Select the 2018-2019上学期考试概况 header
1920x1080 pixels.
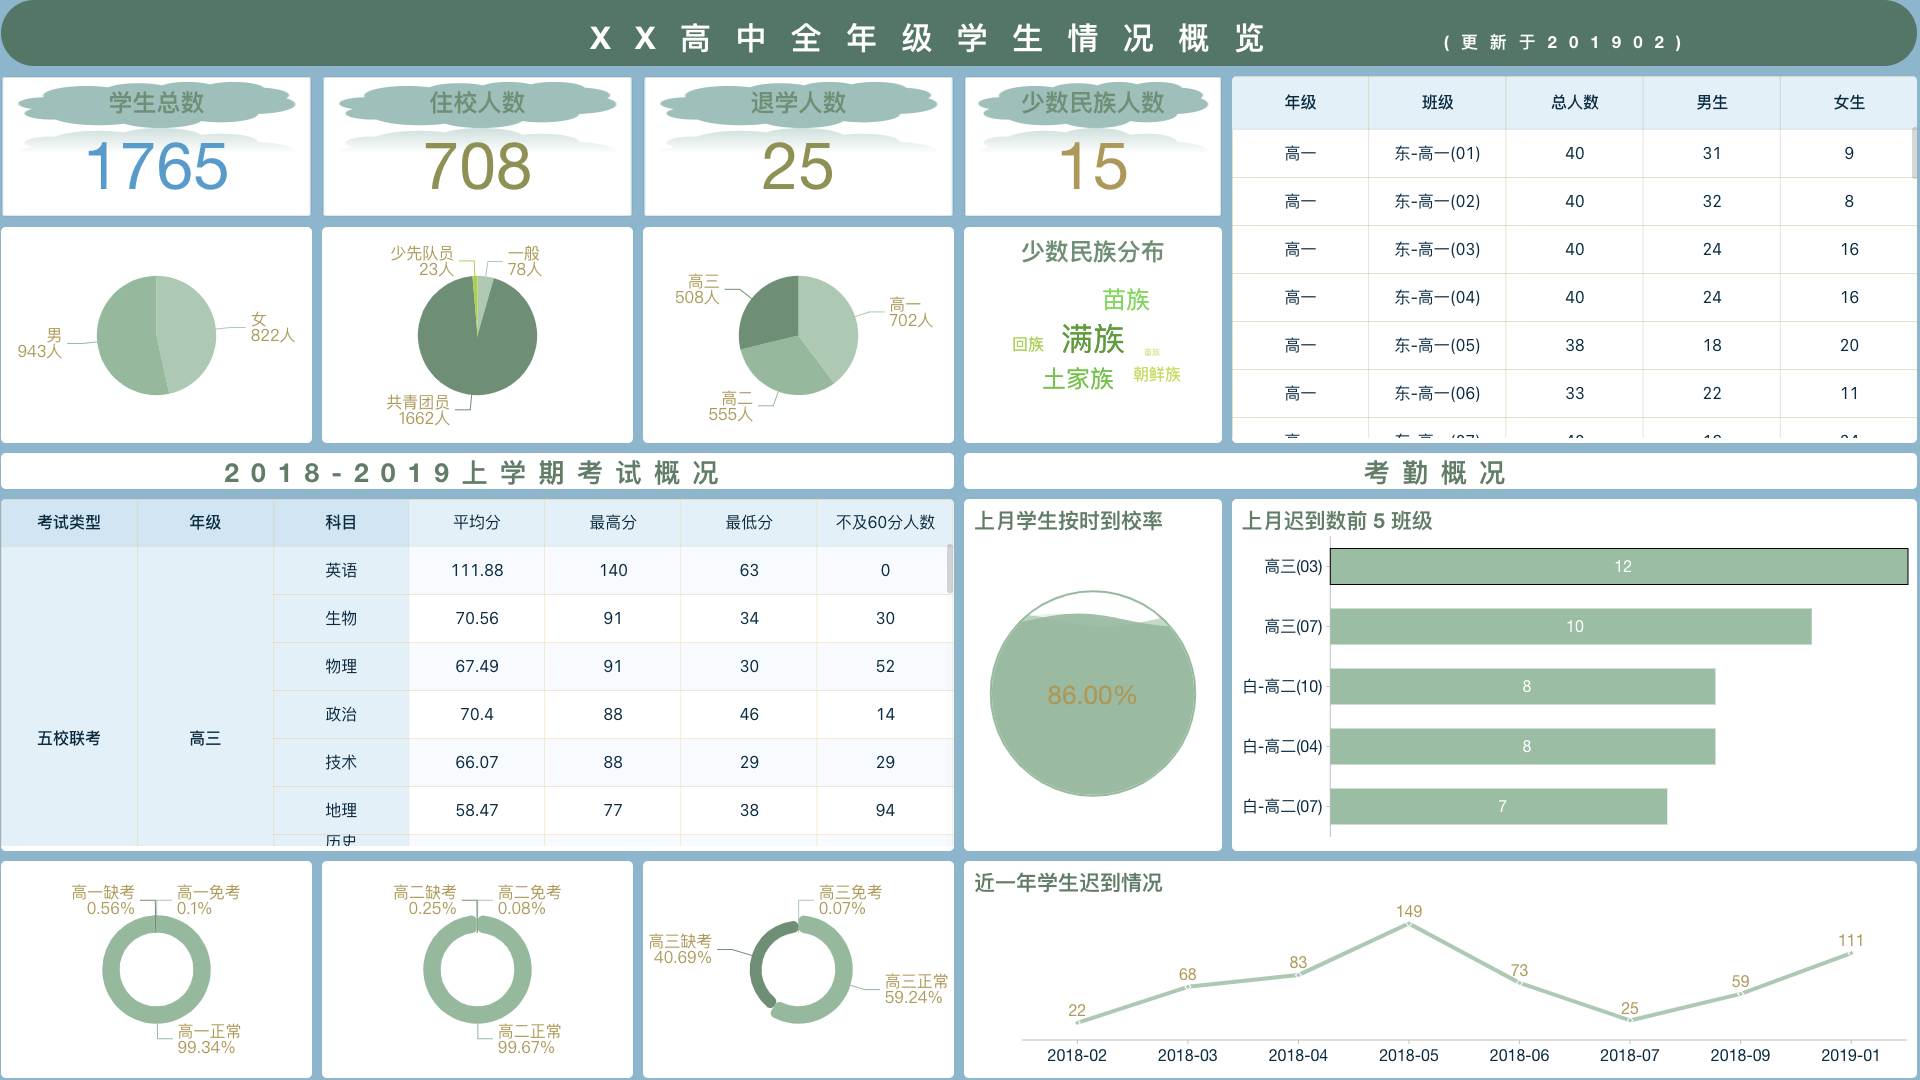476,471
